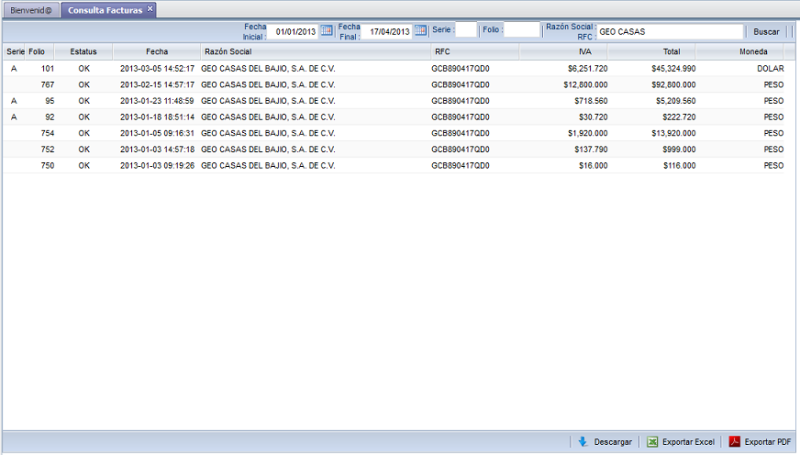Click the Exportar PDF icon
This screenshot has width=800, height=455.
pos(734,441)
